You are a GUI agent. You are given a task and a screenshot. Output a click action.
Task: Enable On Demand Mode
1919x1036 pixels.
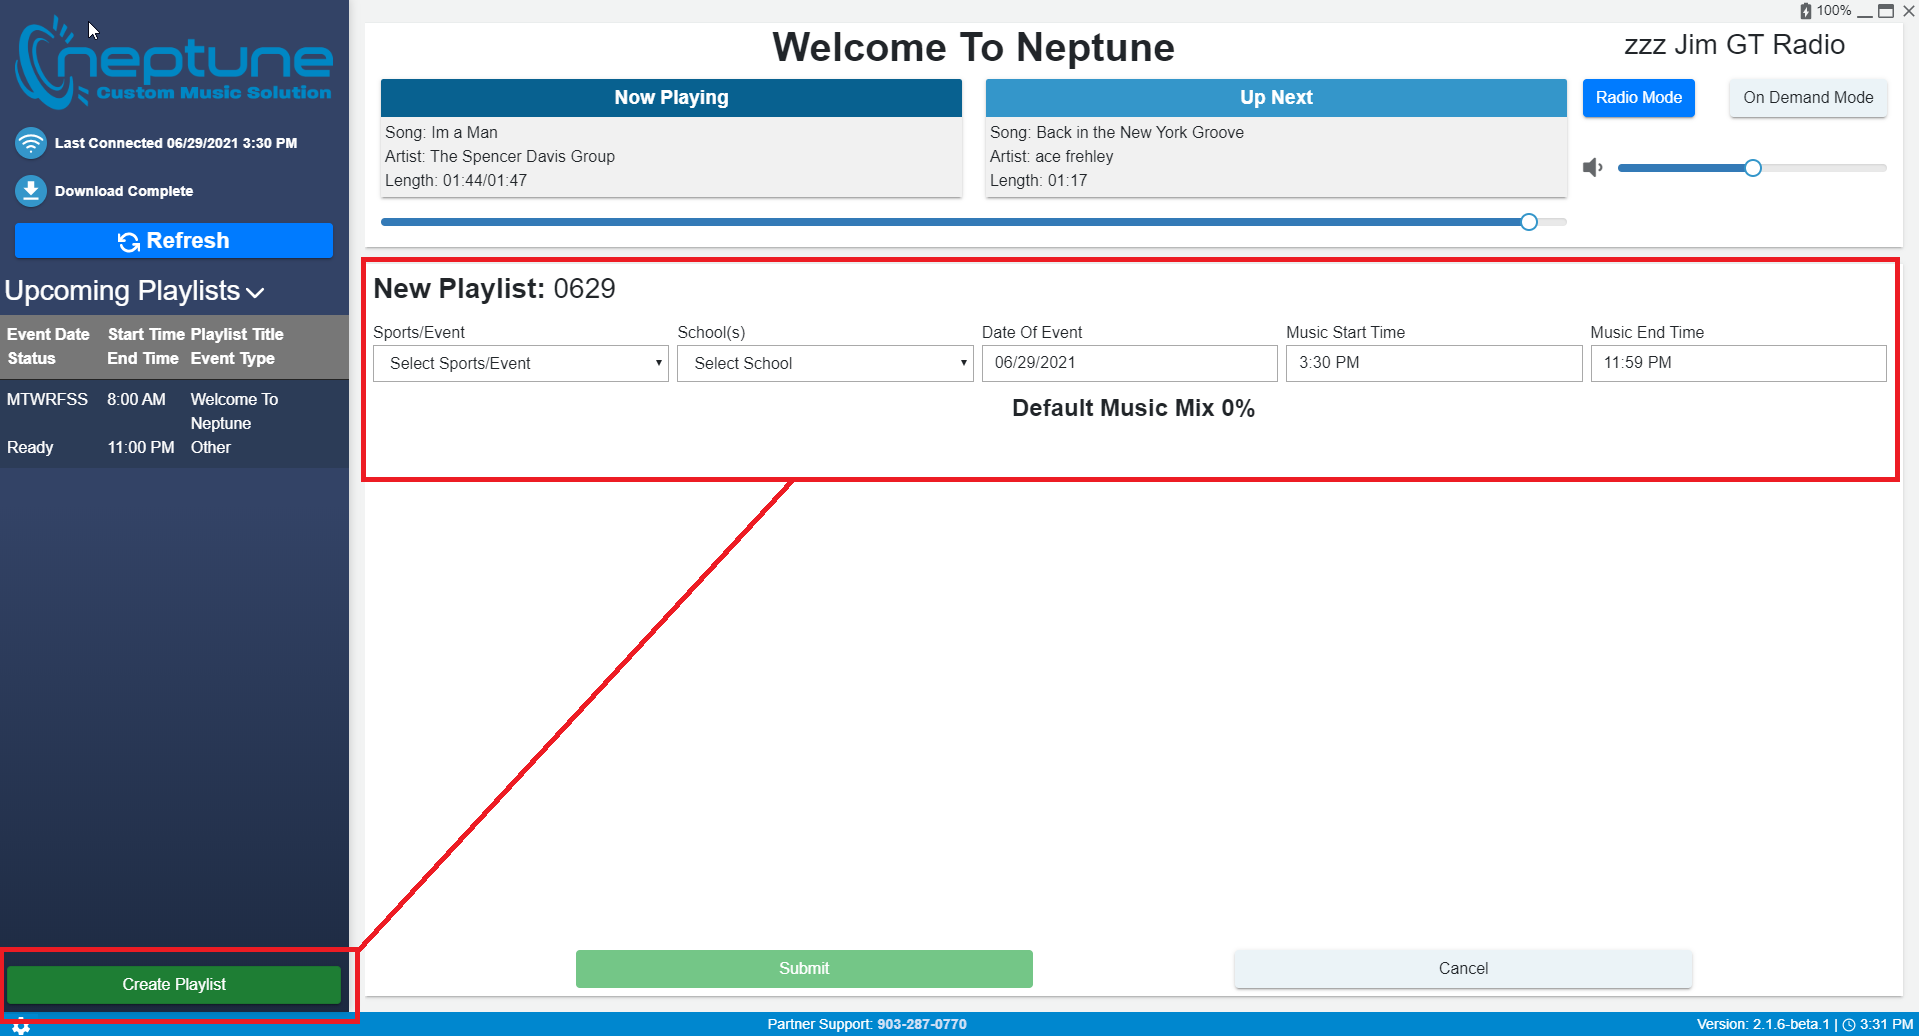(x=1807, y=98)
